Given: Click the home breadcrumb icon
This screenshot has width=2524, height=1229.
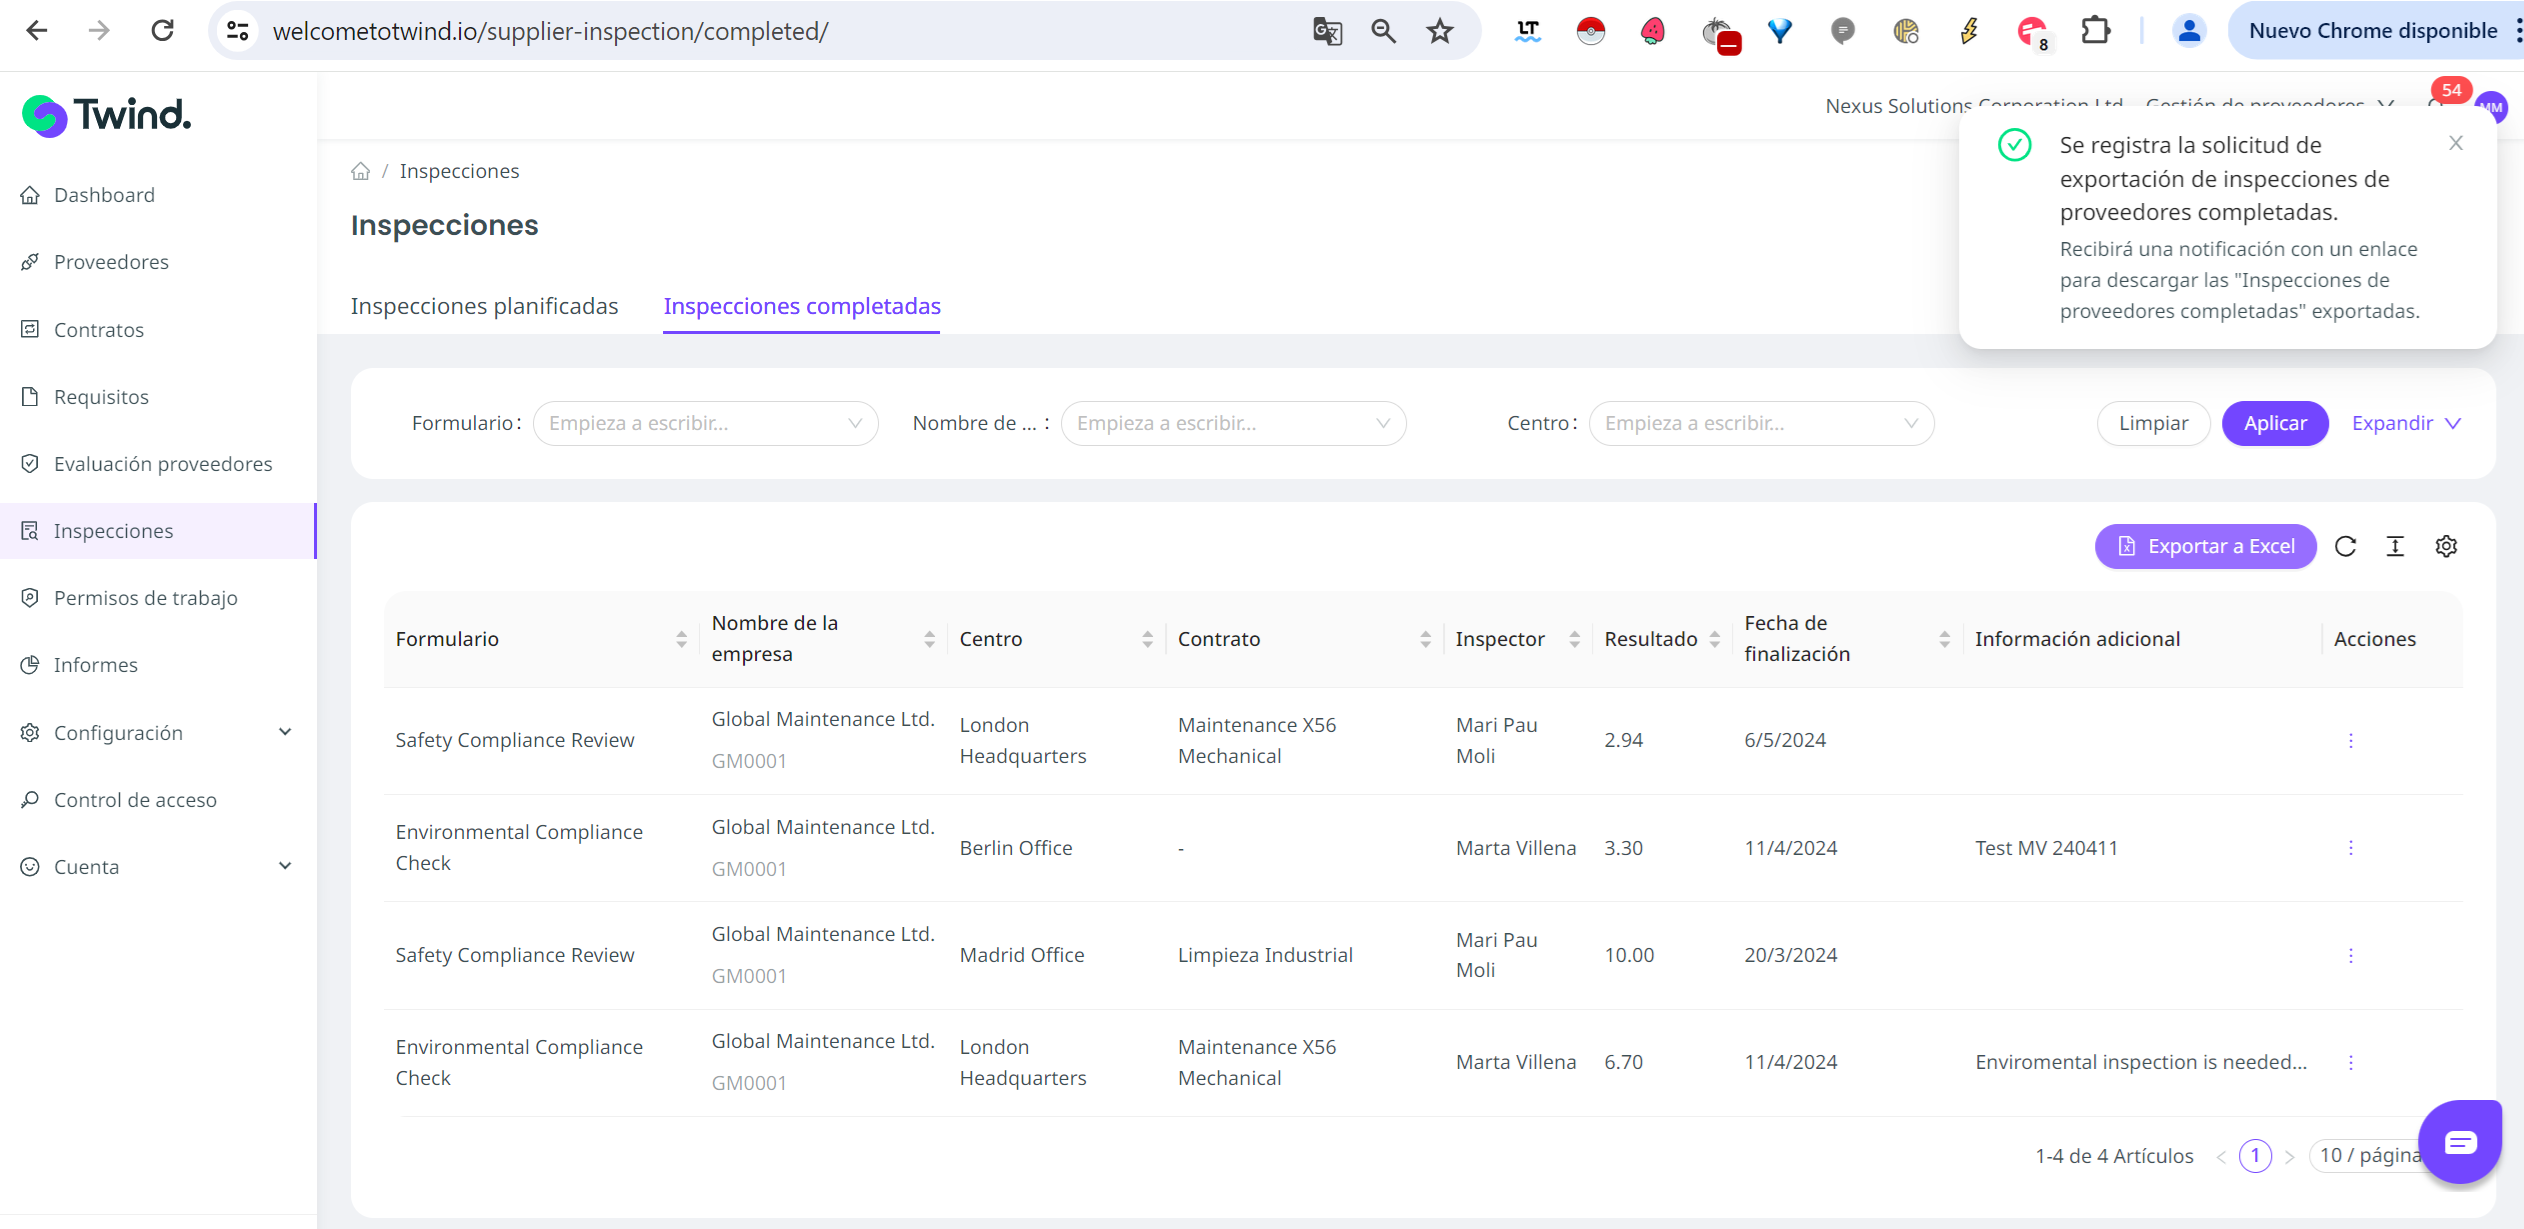Looking at the screenshot, I should 360,171.
